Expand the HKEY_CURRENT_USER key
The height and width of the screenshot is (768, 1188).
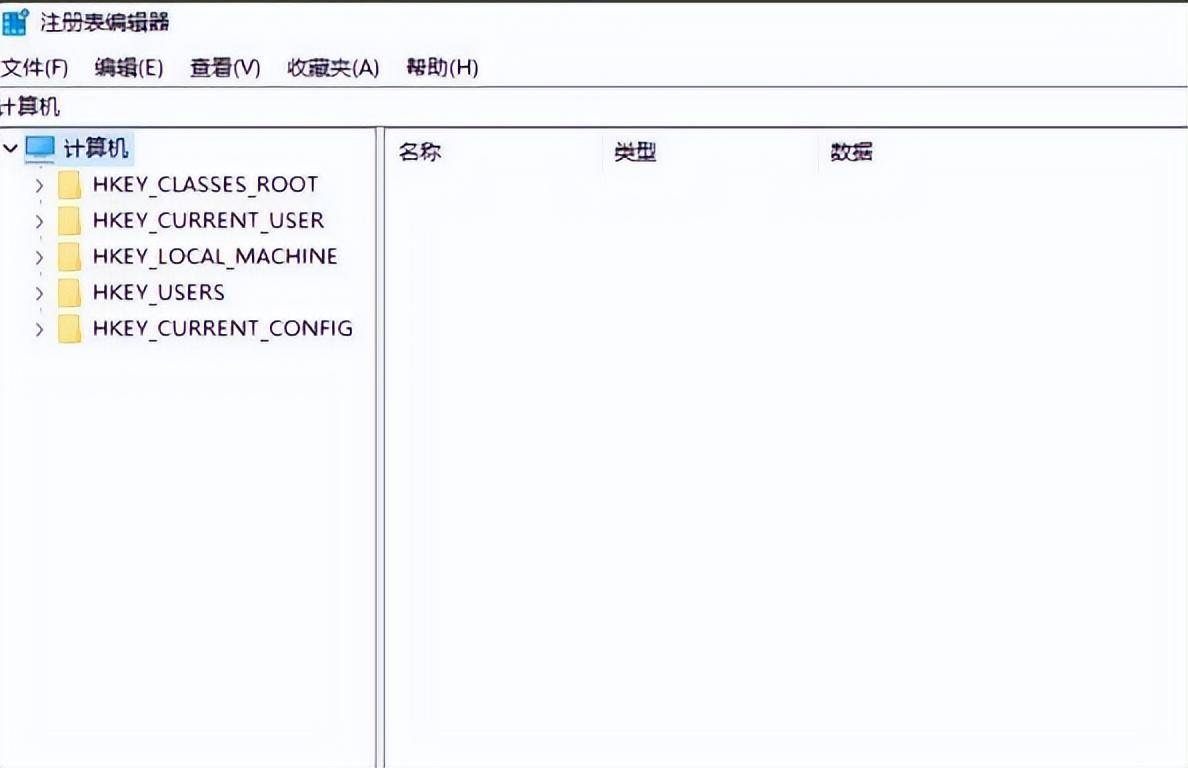(39, 221)
